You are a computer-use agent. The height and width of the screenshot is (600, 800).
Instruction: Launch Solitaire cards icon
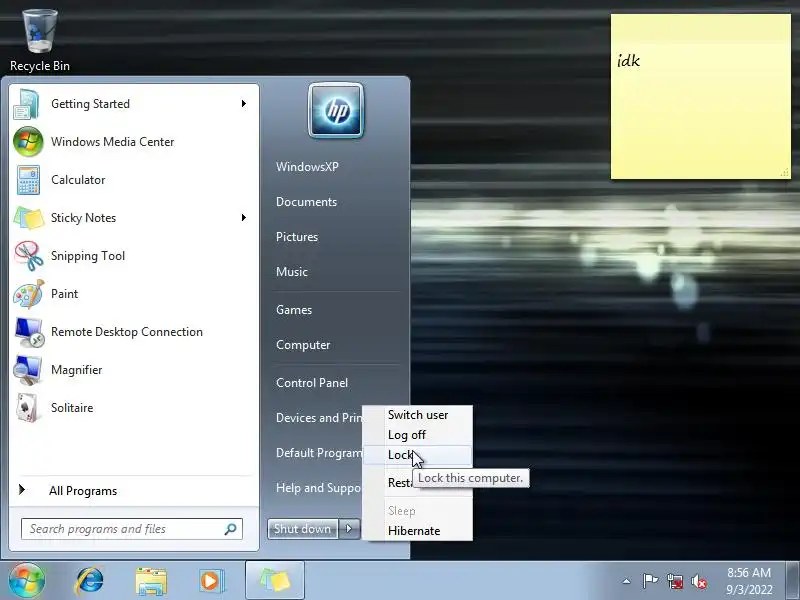(27, 408)
